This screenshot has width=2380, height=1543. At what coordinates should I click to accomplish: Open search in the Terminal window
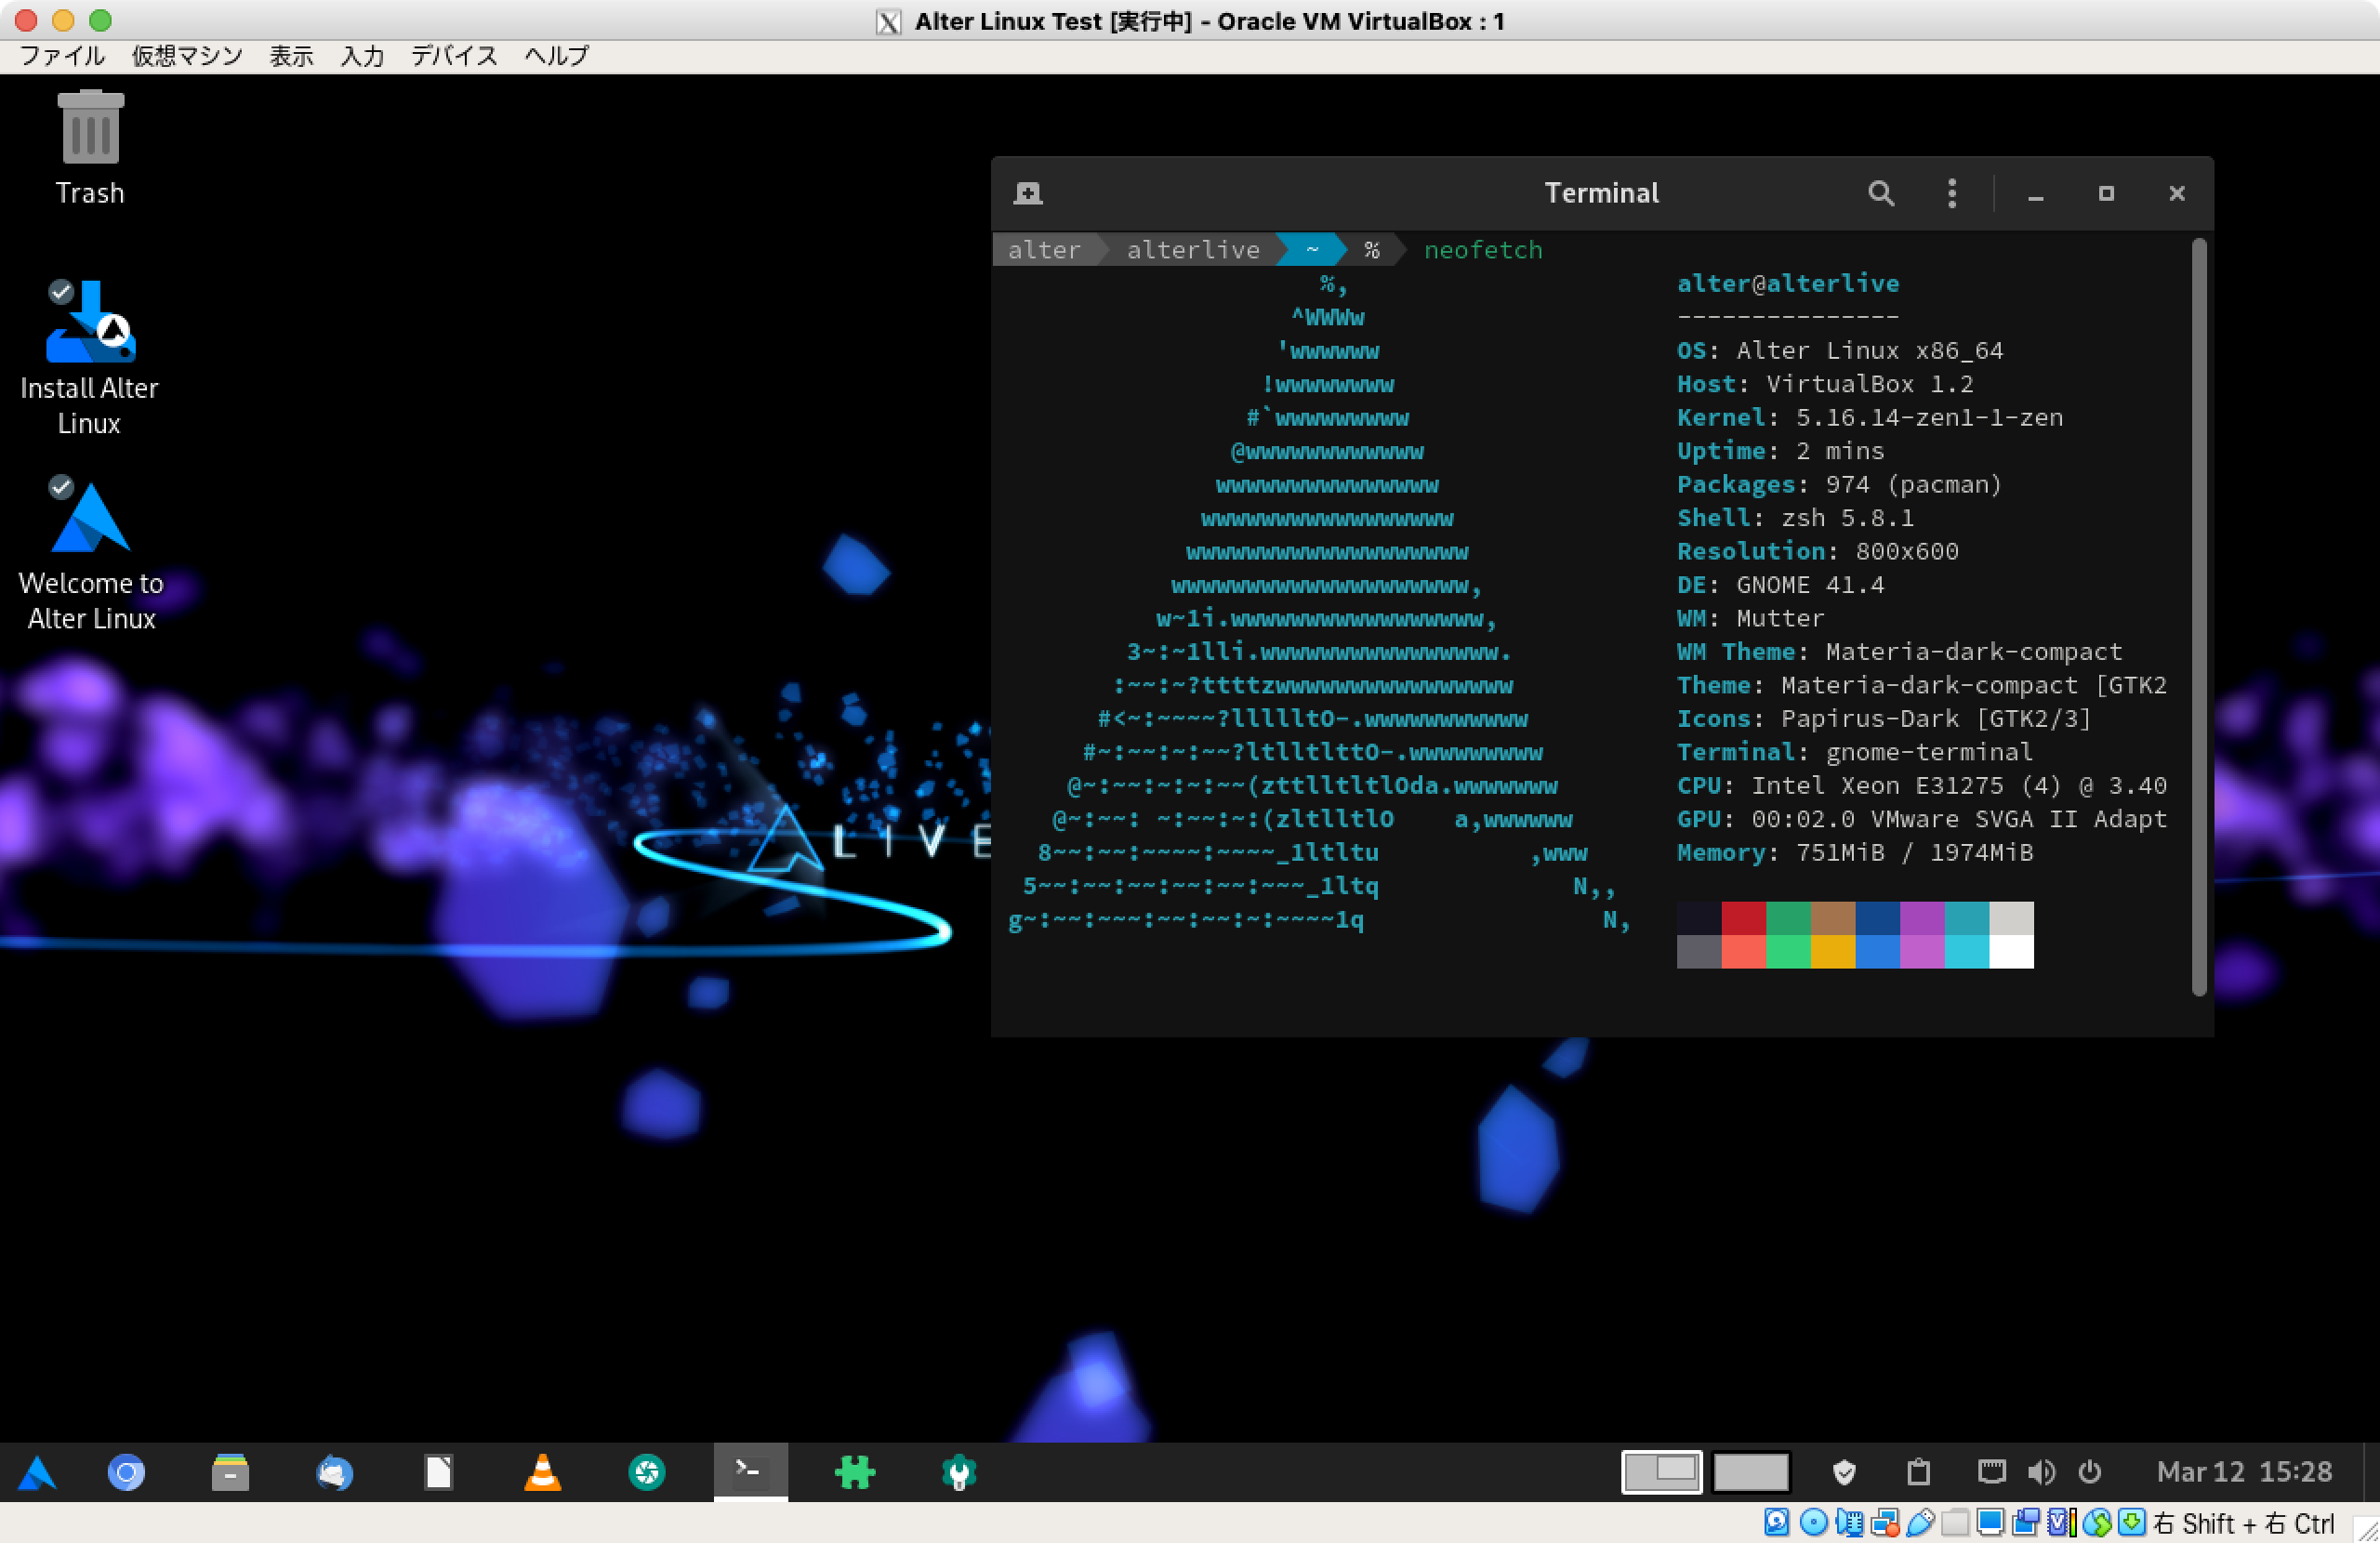tap(1881, 193)
